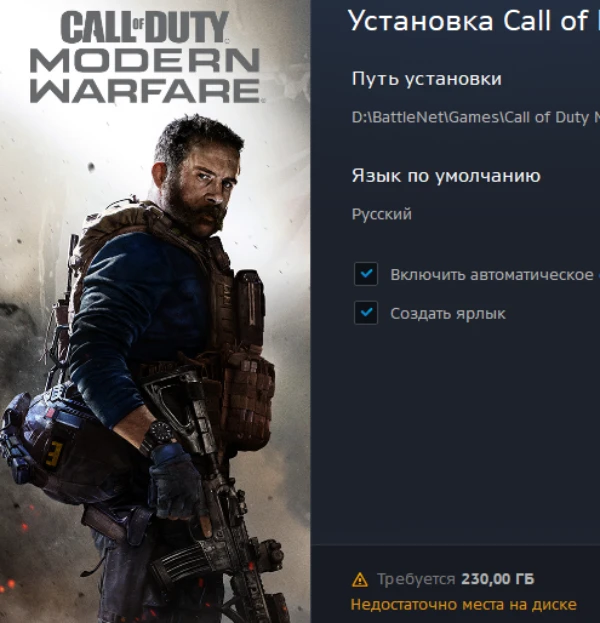600x623 pixels.
Task: Click the MODERN word in game logo
Action: 145,60
